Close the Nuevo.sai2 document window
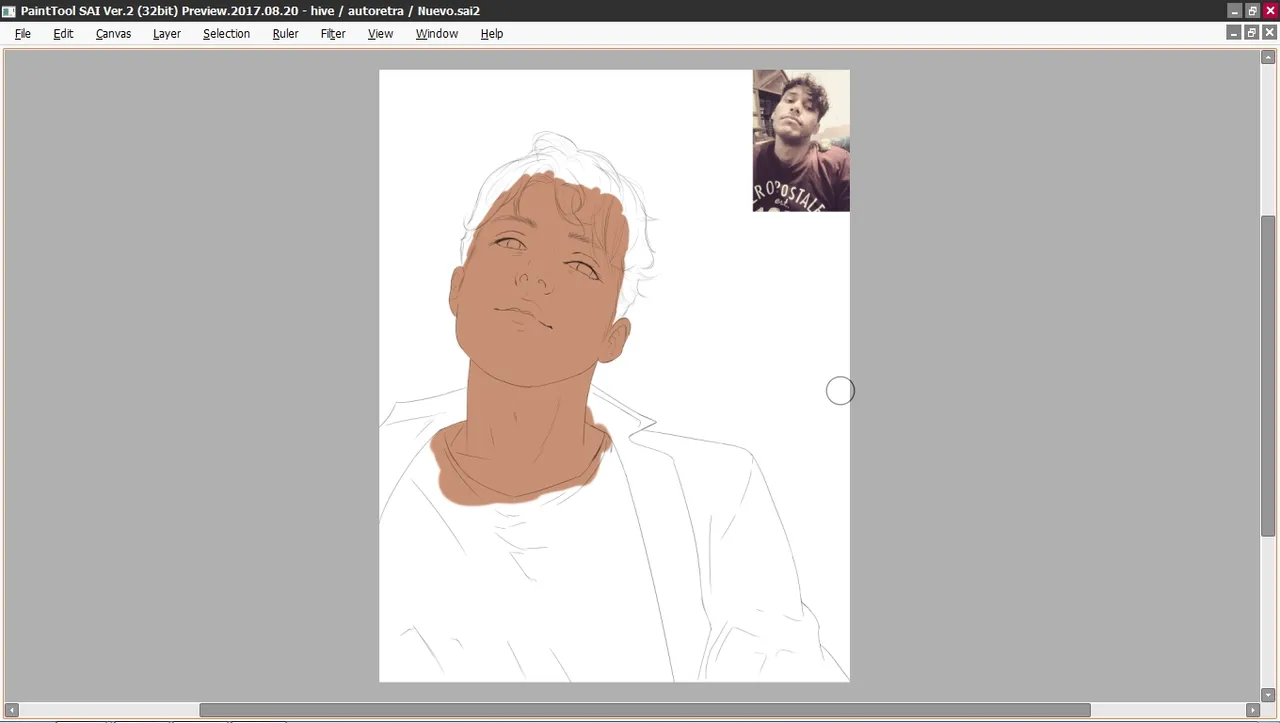Viewport: 1280px width, 723px height. click(1269, 33)
